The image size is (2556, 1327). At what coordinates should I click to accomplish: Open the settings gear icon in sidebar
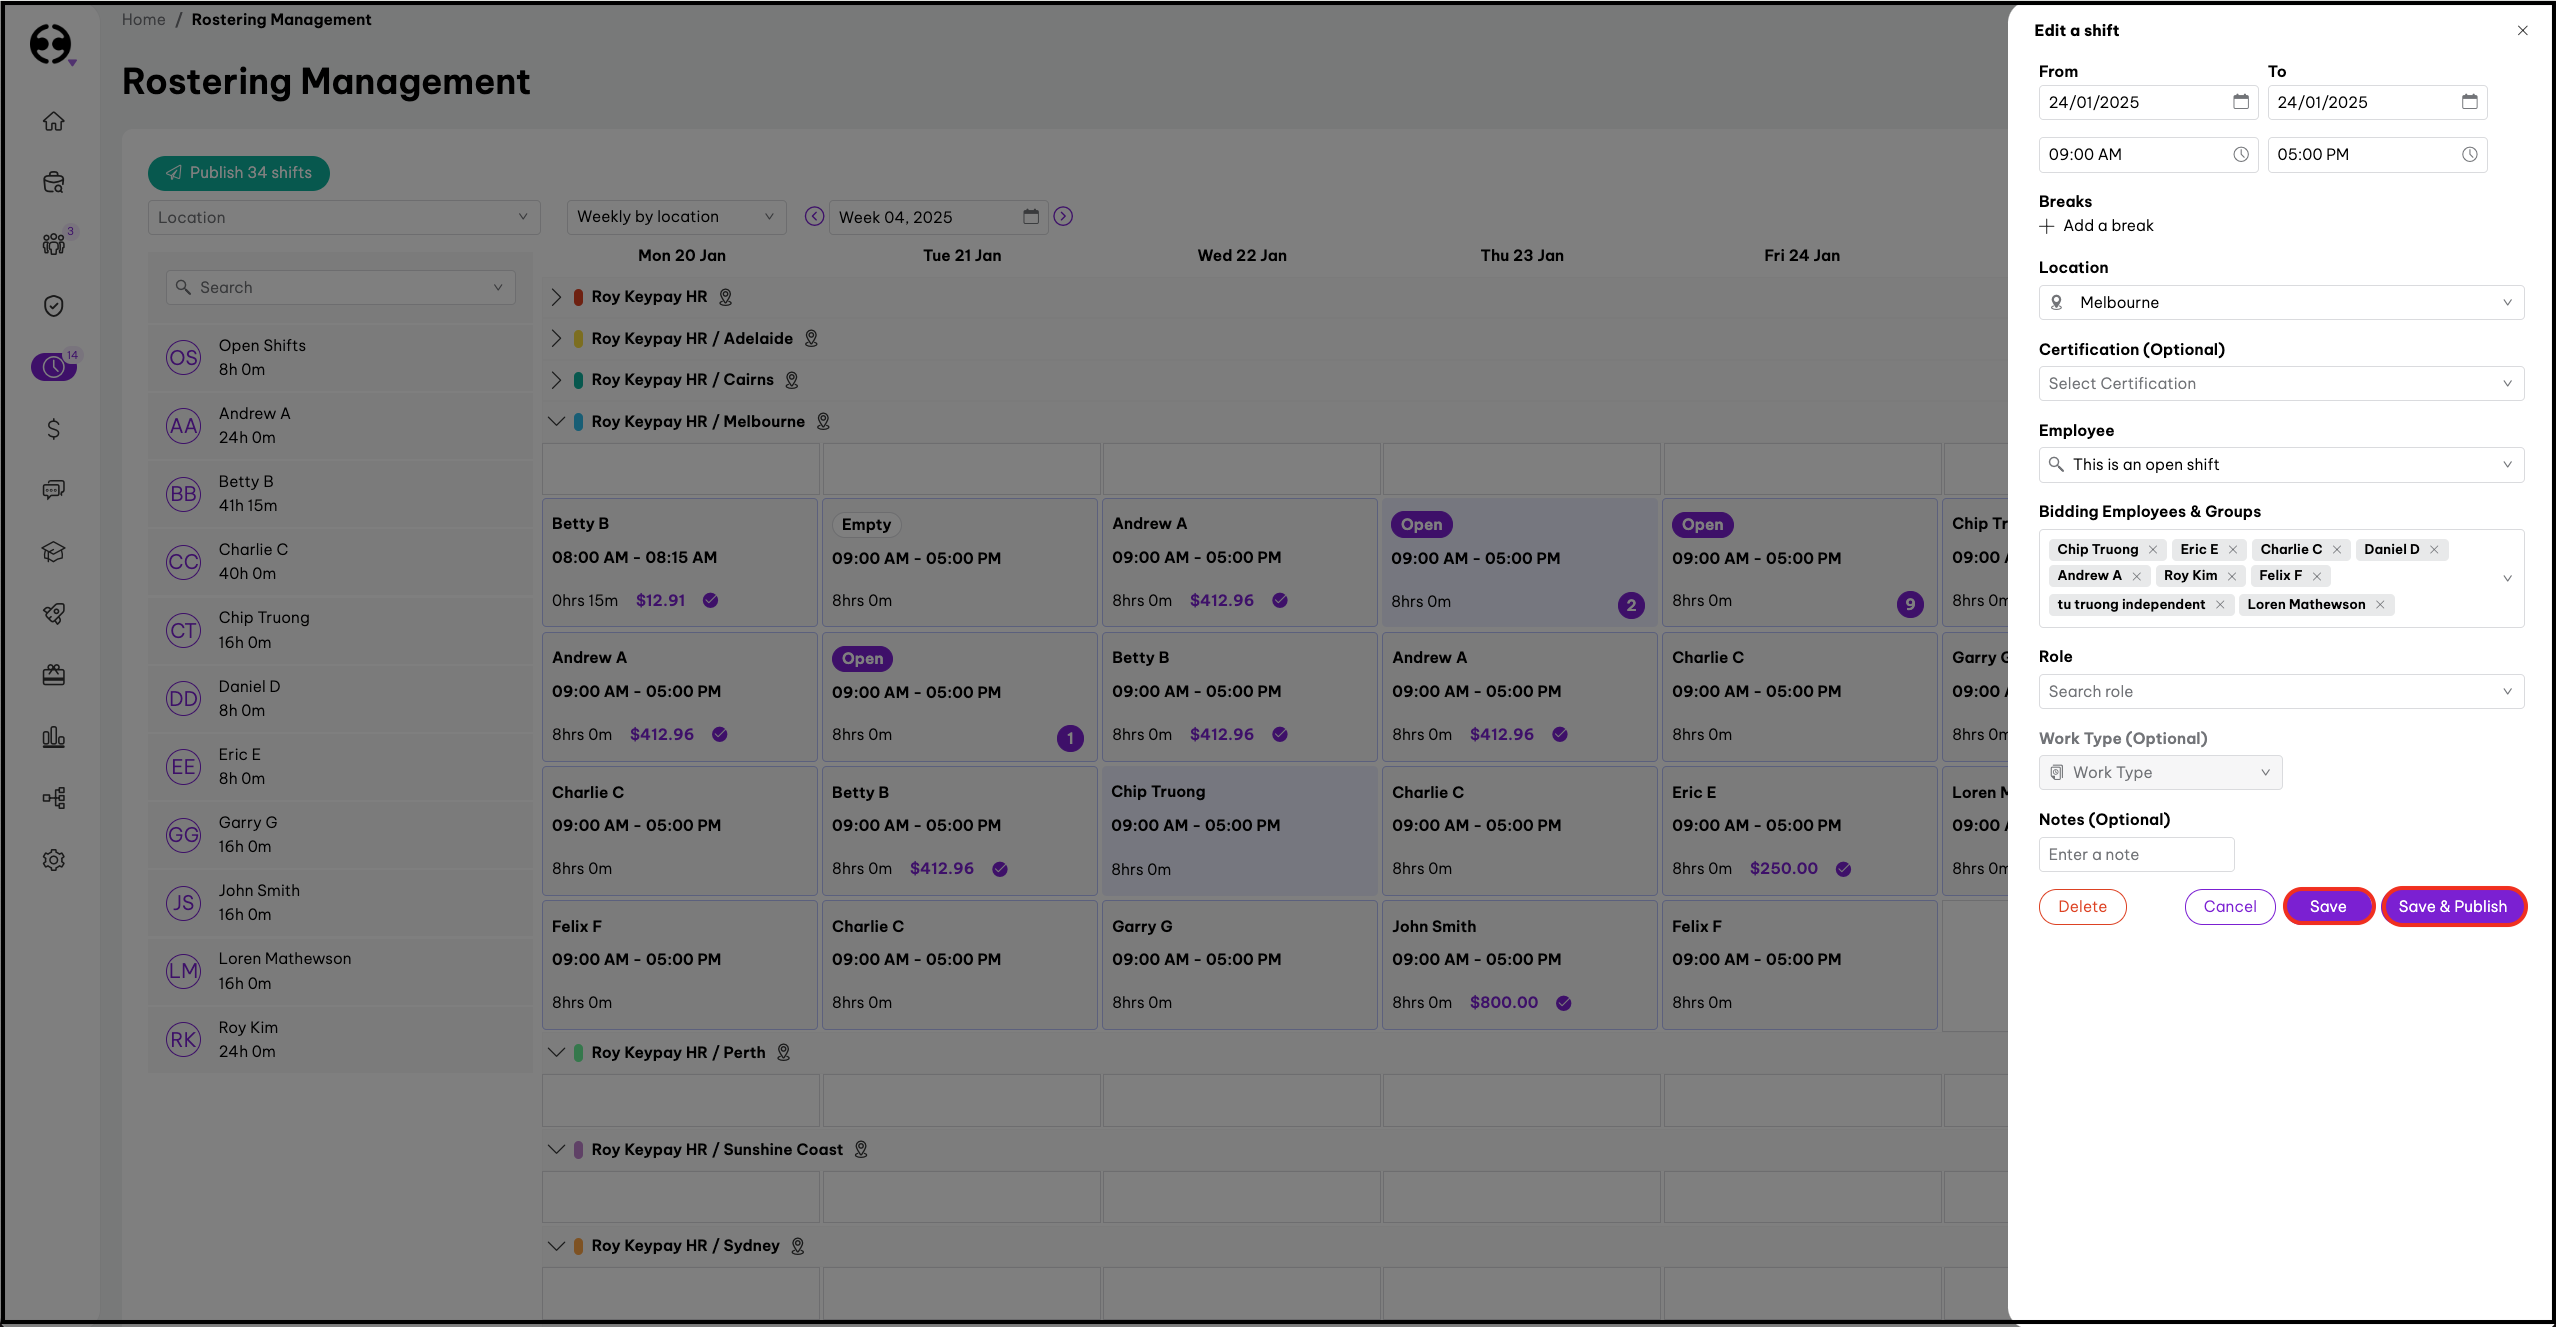click(x=54, y=860)
